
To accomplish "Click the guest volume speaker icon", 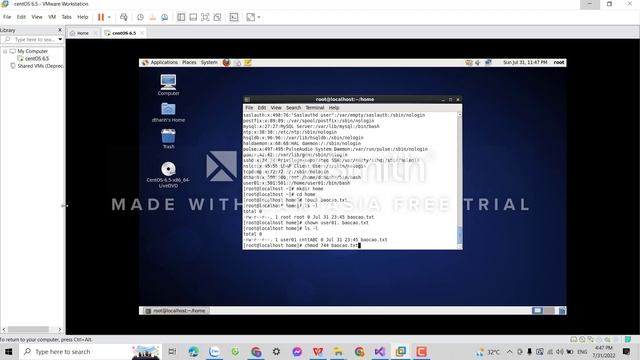I will click(478, 62).
